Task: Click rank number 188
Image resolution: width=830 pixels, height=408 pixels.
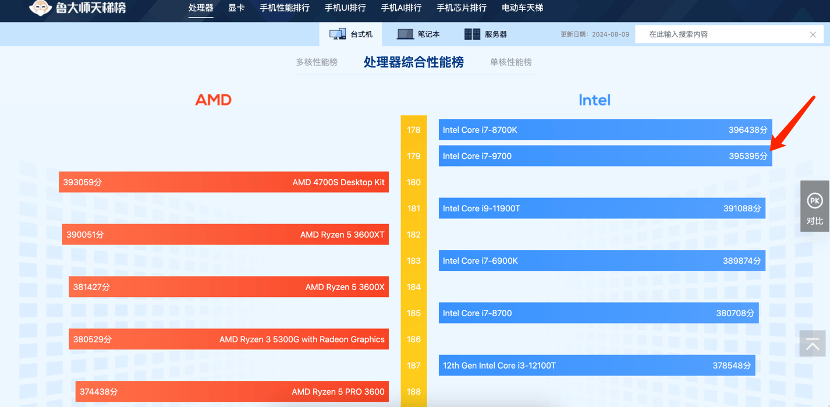Action: [413, 392]
